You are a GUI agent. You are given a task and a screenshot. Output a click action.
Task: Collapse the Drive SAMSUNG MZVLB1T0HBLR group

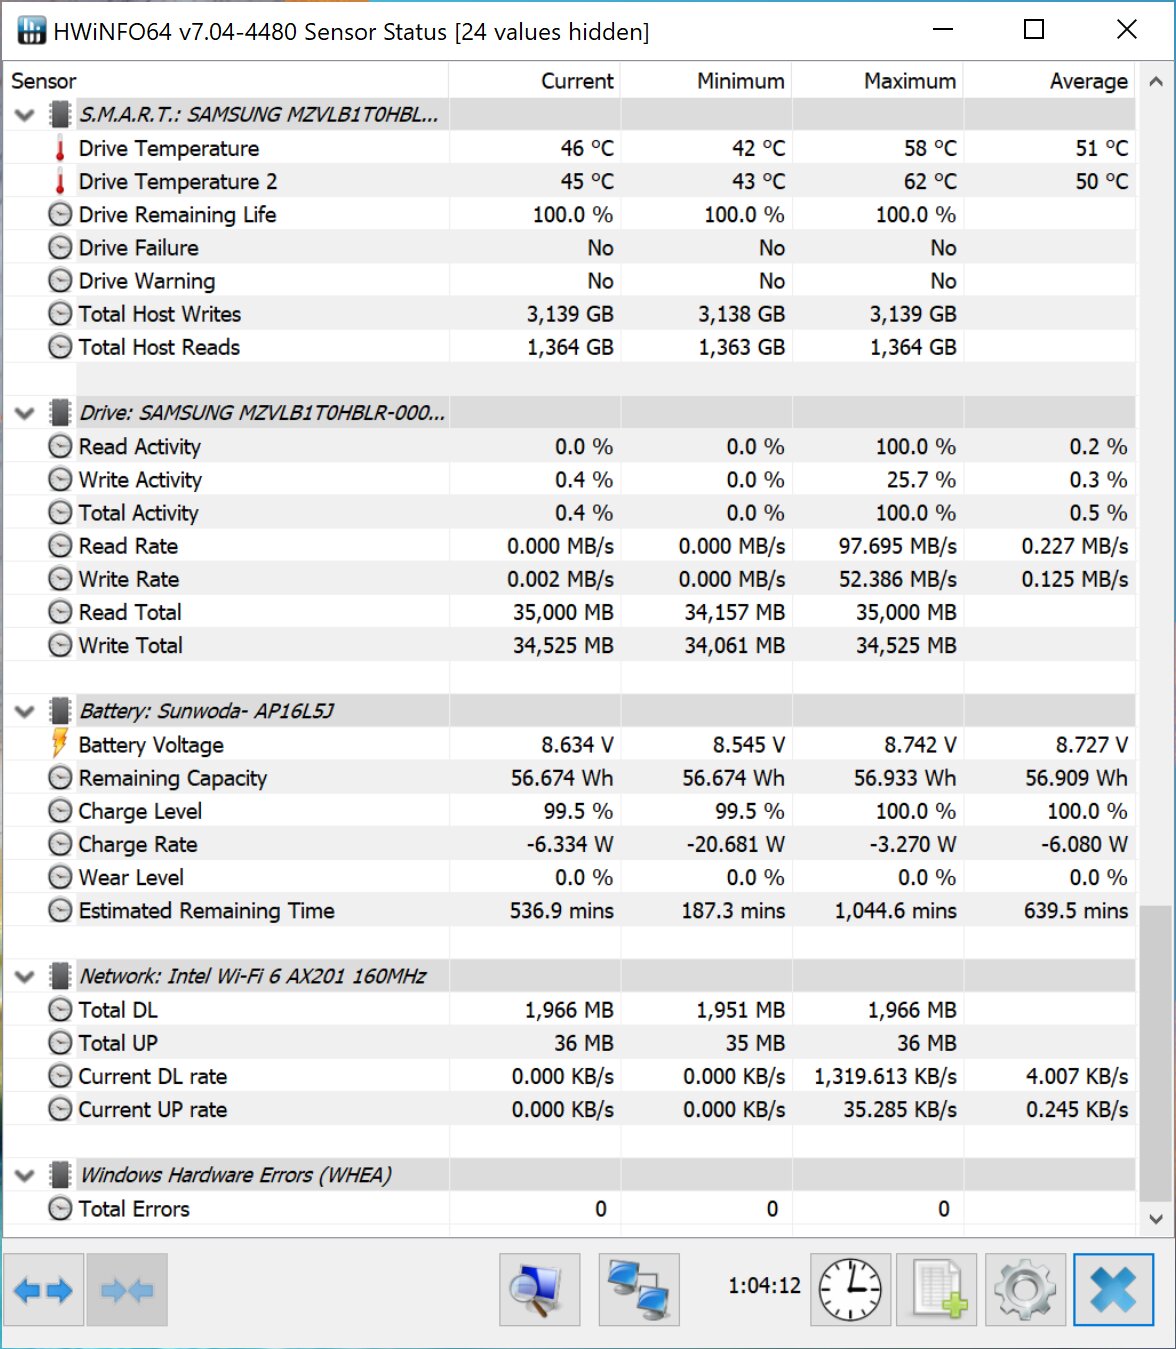point(25,413)
